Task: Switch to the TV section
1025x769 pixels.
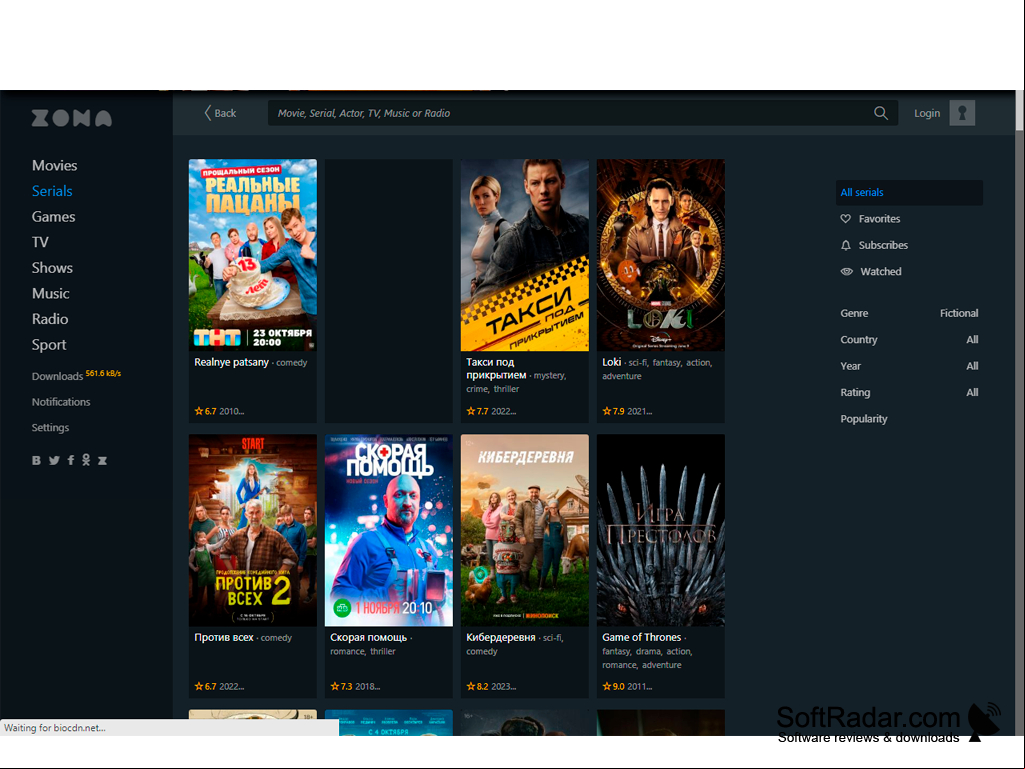Action: (41, 242)
